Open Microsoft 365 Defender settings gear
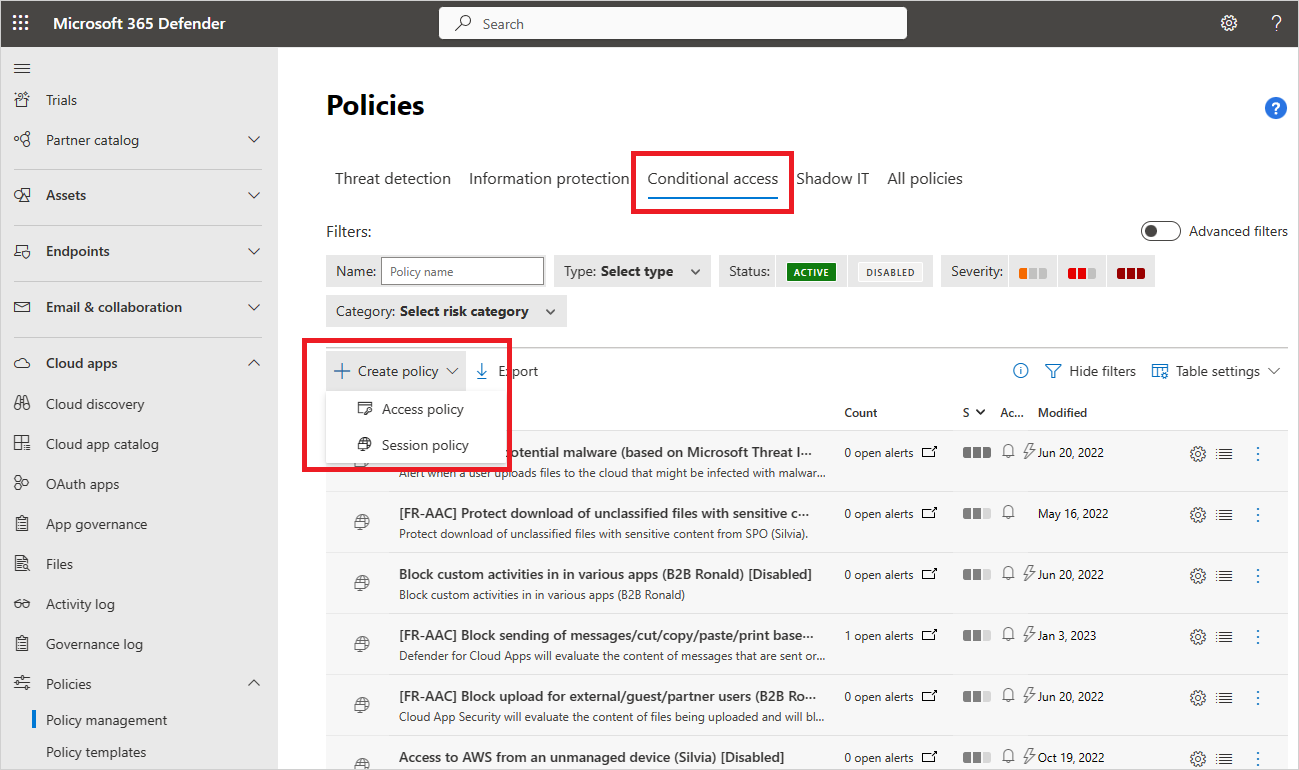 tap(1228, 22)
